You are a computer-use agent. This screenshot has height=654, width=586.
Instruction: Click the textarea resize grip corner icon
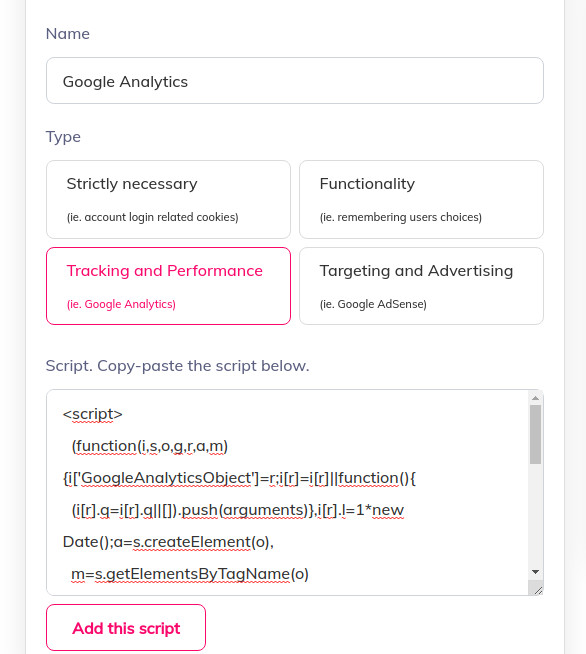pos(537,589)
